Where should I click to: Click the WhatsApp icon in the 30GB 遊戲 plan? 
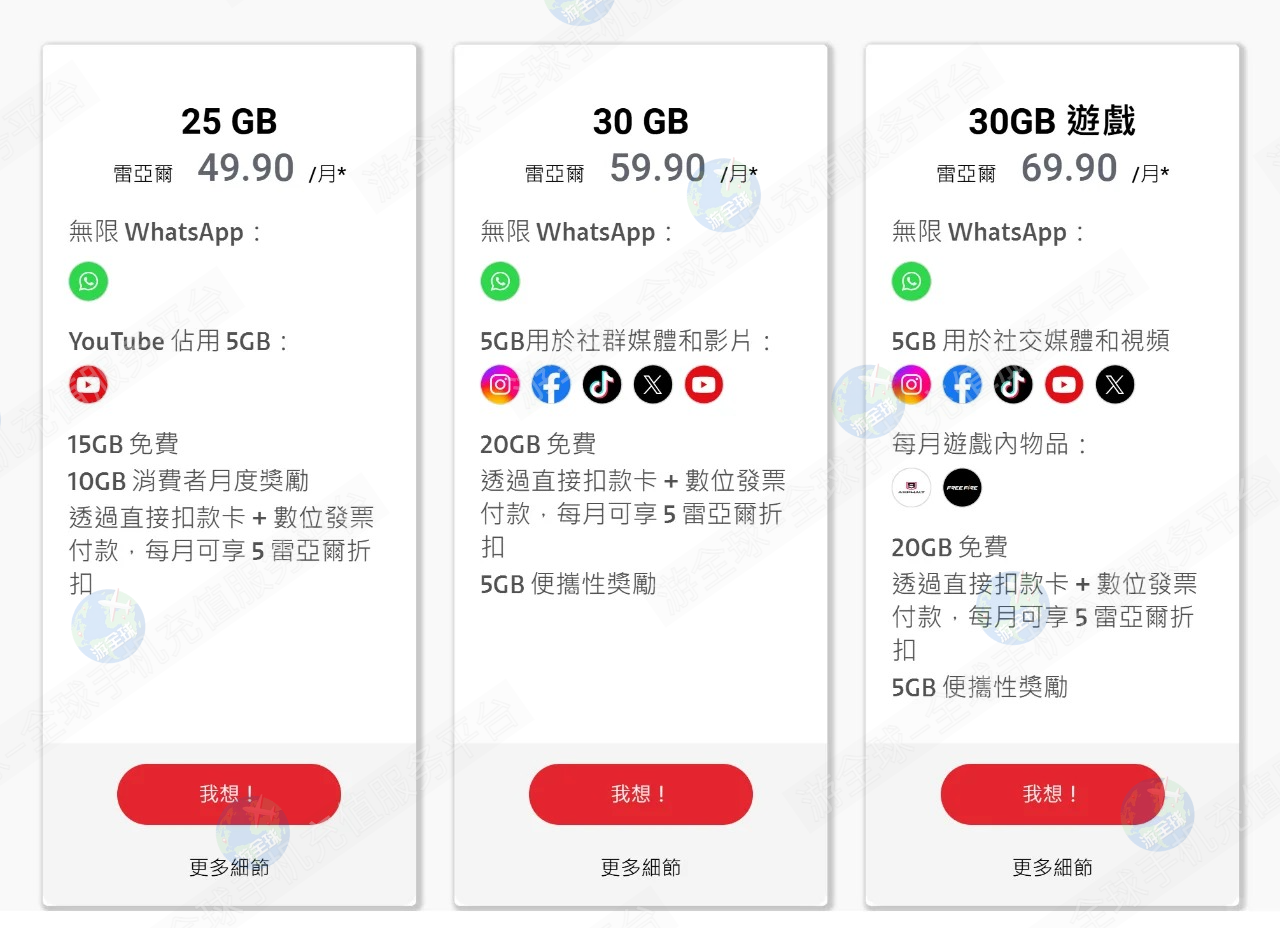(x=911, y=281)
